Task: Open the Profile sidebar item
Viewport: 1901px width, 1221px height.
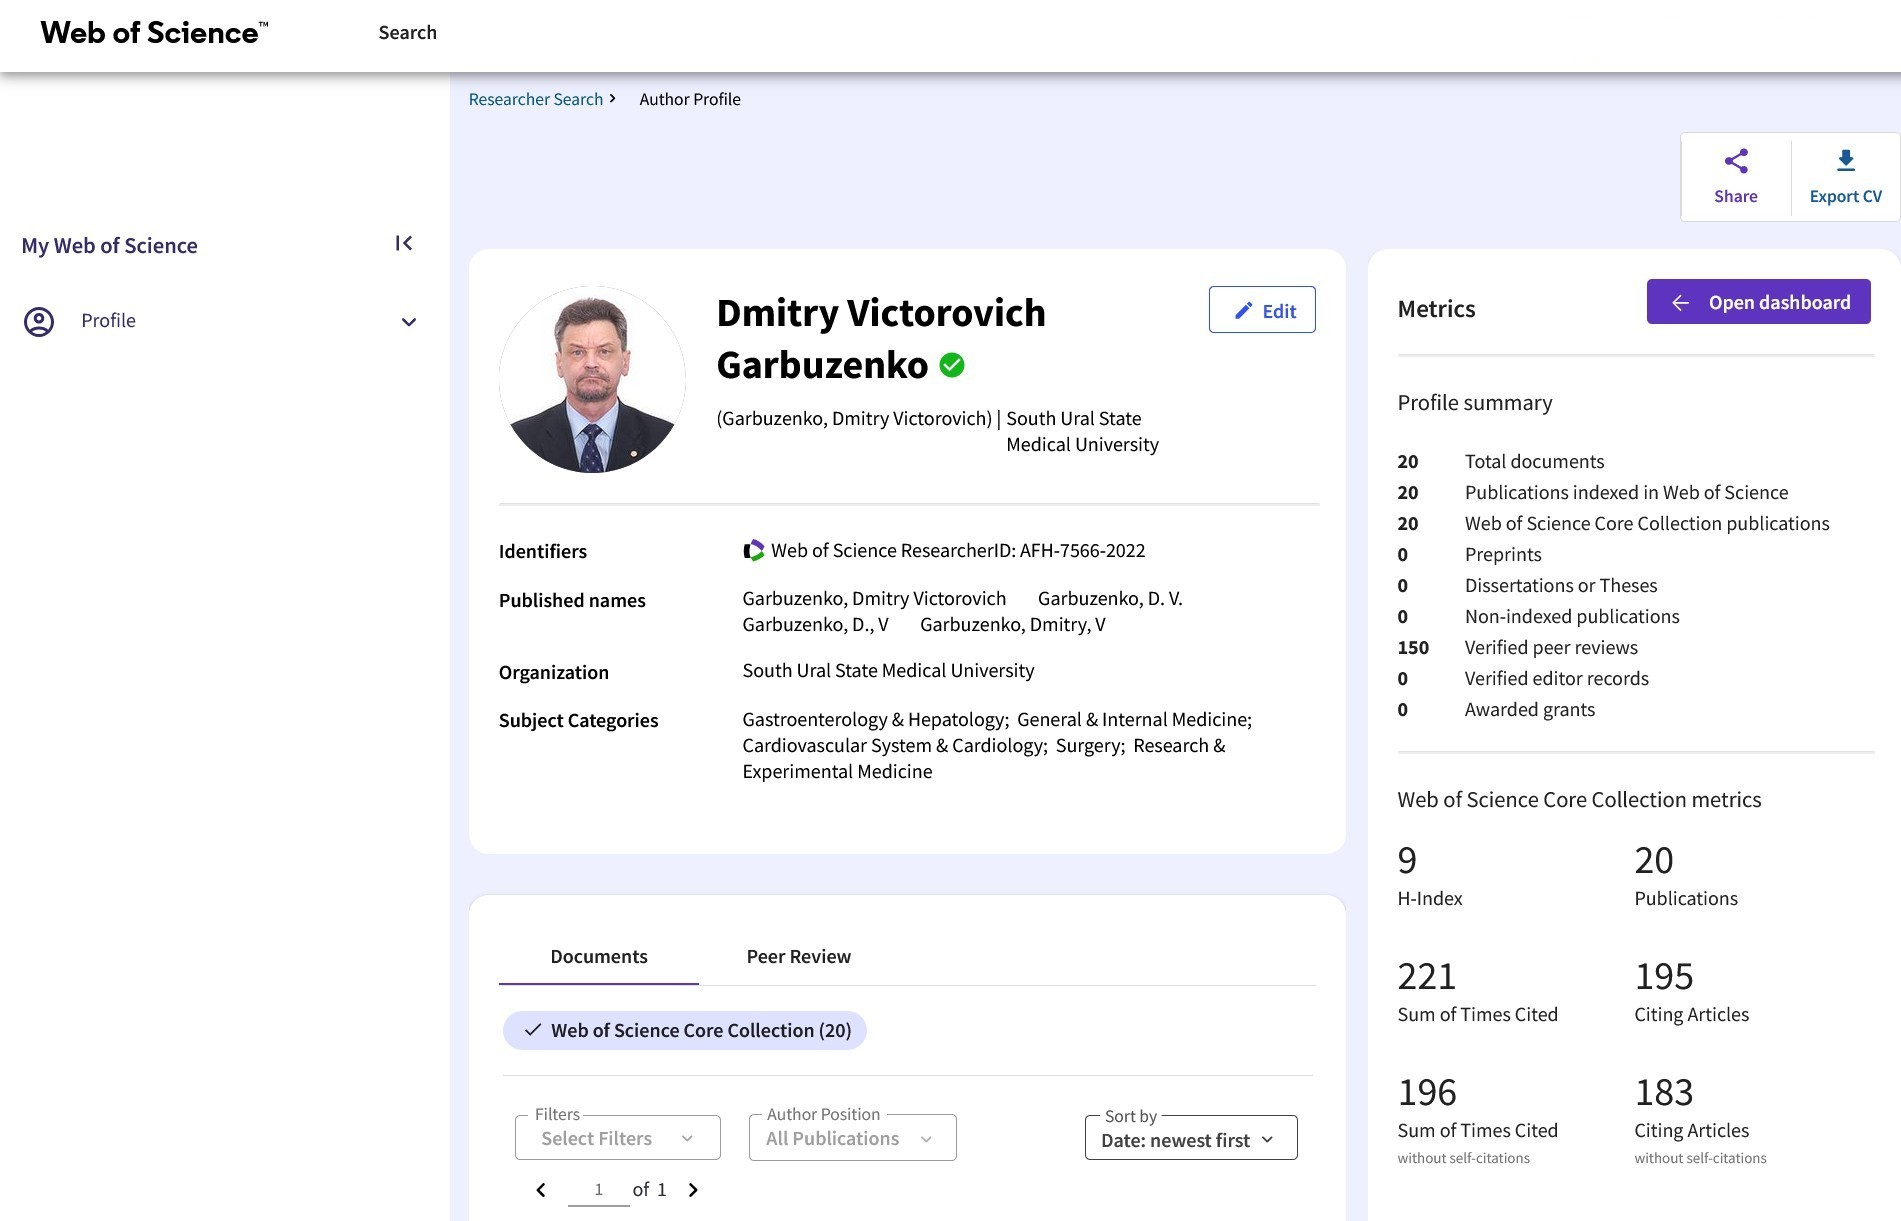Action: (x=220, y=322)
